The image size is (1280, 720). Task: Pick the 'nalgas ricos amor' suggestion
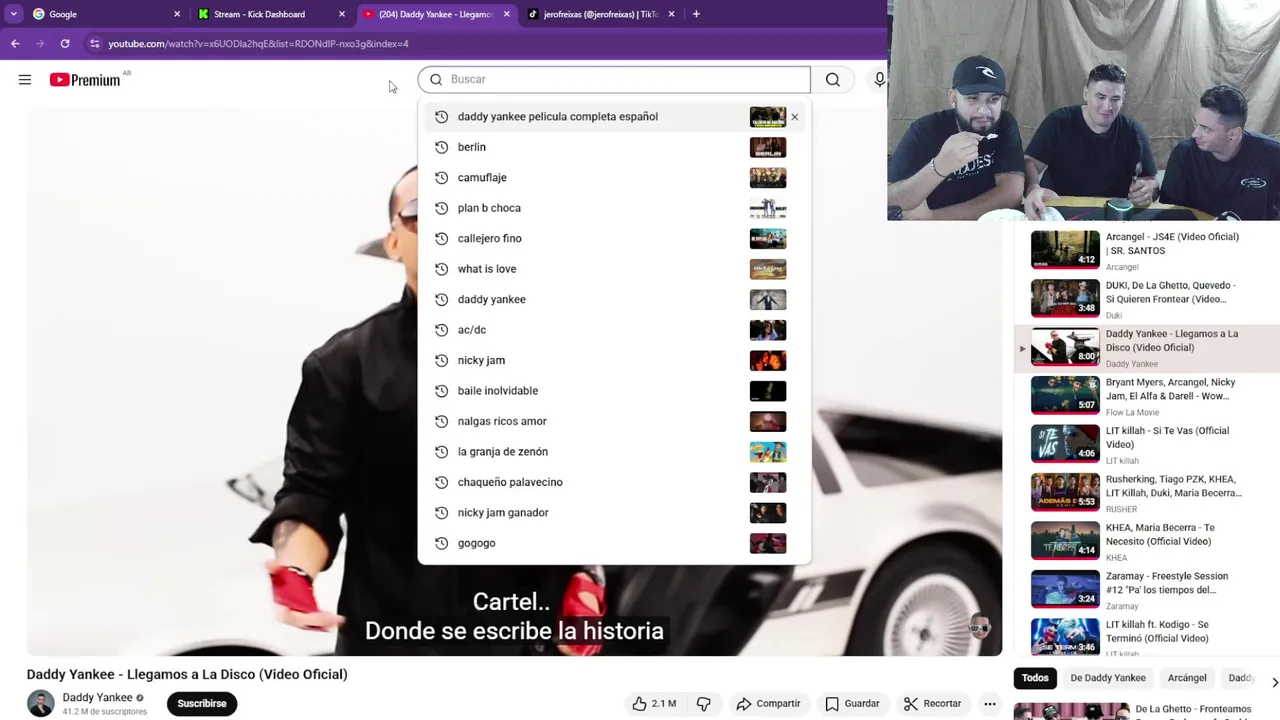(614, 421)
